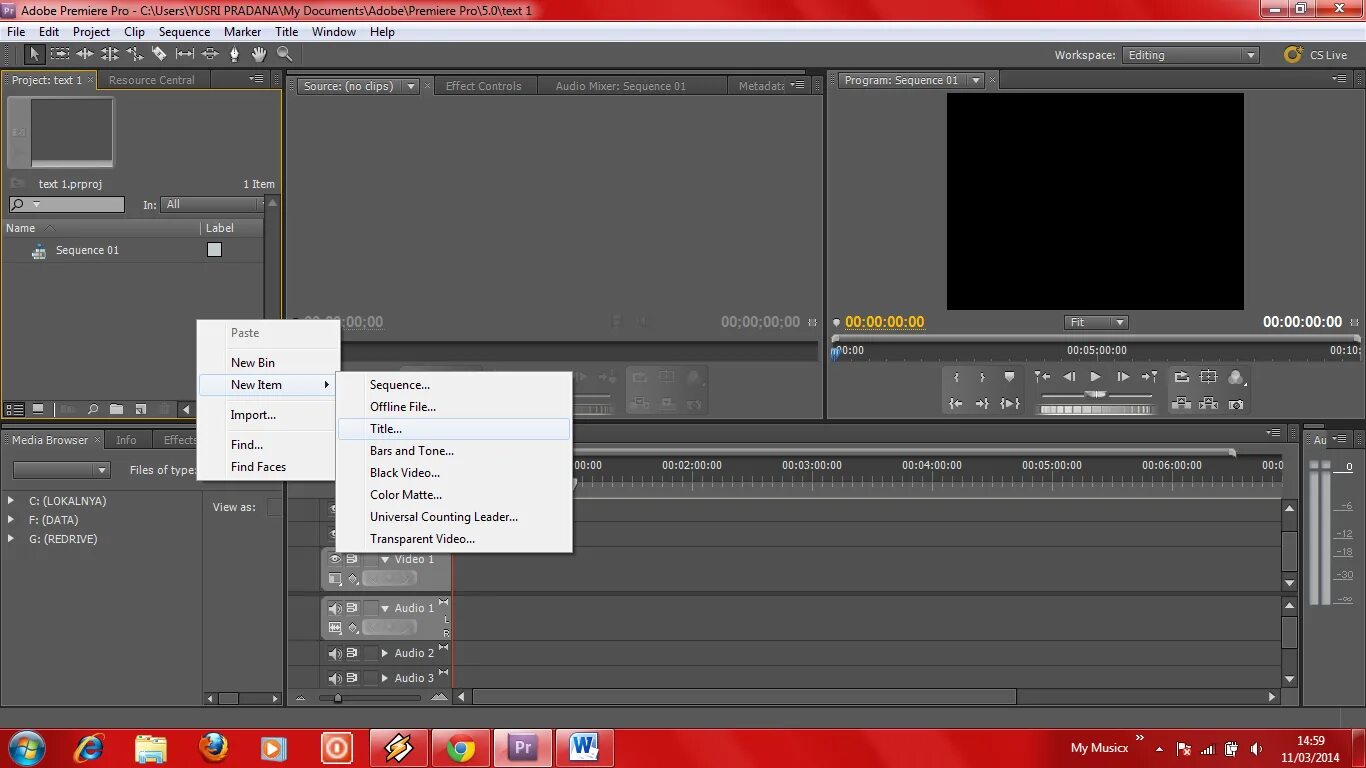Step back one frame in Program monitor
Screen dimensions: 1366x768
pyautogui.click(x=1069, y=377)
